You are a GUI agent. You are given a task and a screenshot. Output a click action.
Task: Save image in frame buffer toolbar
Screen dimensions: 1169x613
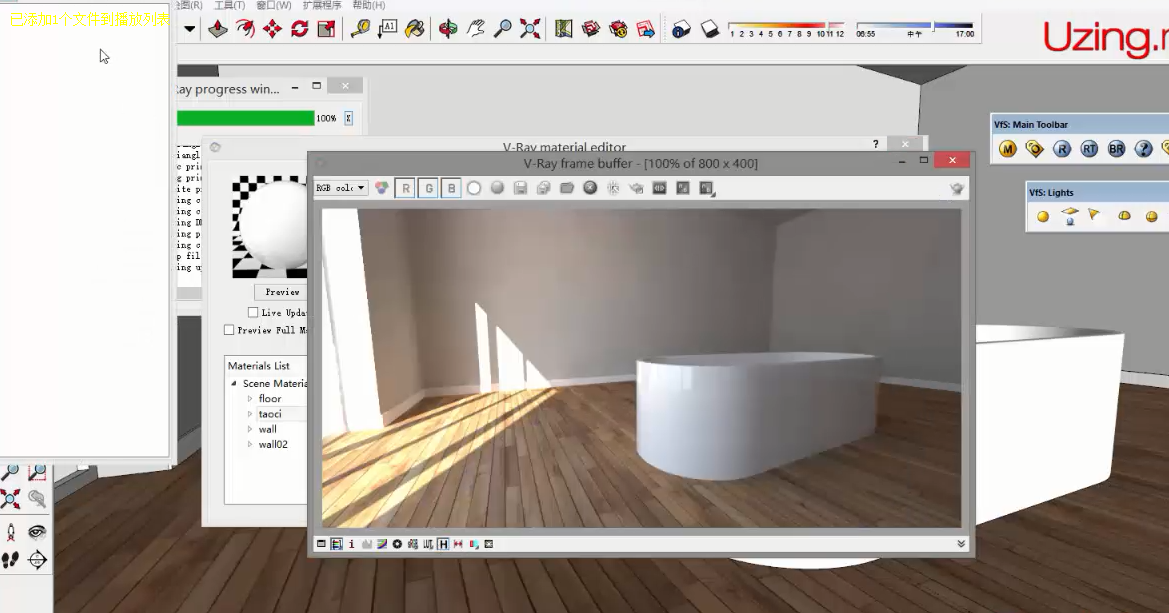coord(521,188)
